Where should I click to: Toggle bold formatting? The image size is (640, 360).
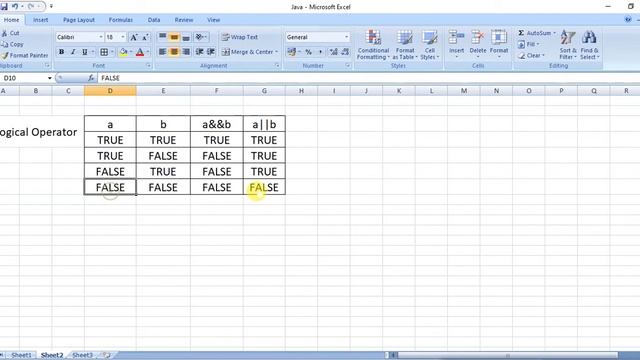coord(61,52)
